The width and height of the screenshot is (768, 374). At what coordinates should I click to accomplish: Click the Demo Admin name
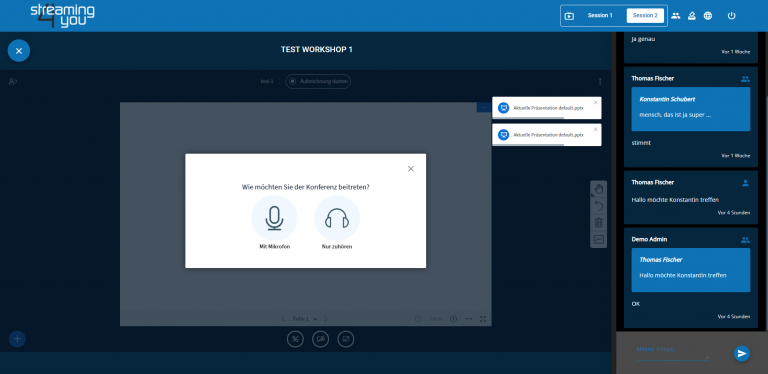click(x=649, y=239)
